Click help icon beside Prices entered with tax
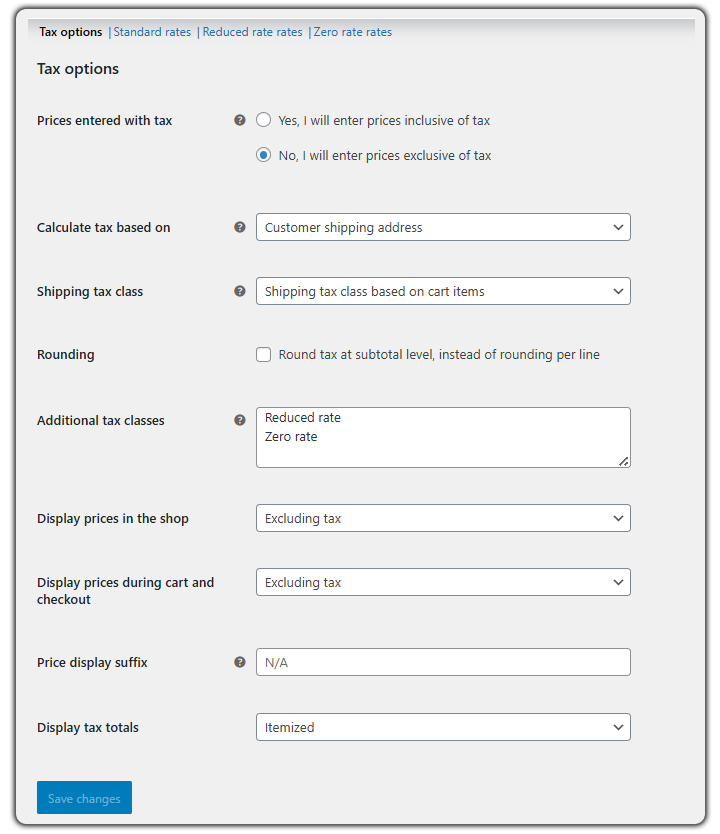The height and width of the screenshot is (834, 720). [240, 120]
